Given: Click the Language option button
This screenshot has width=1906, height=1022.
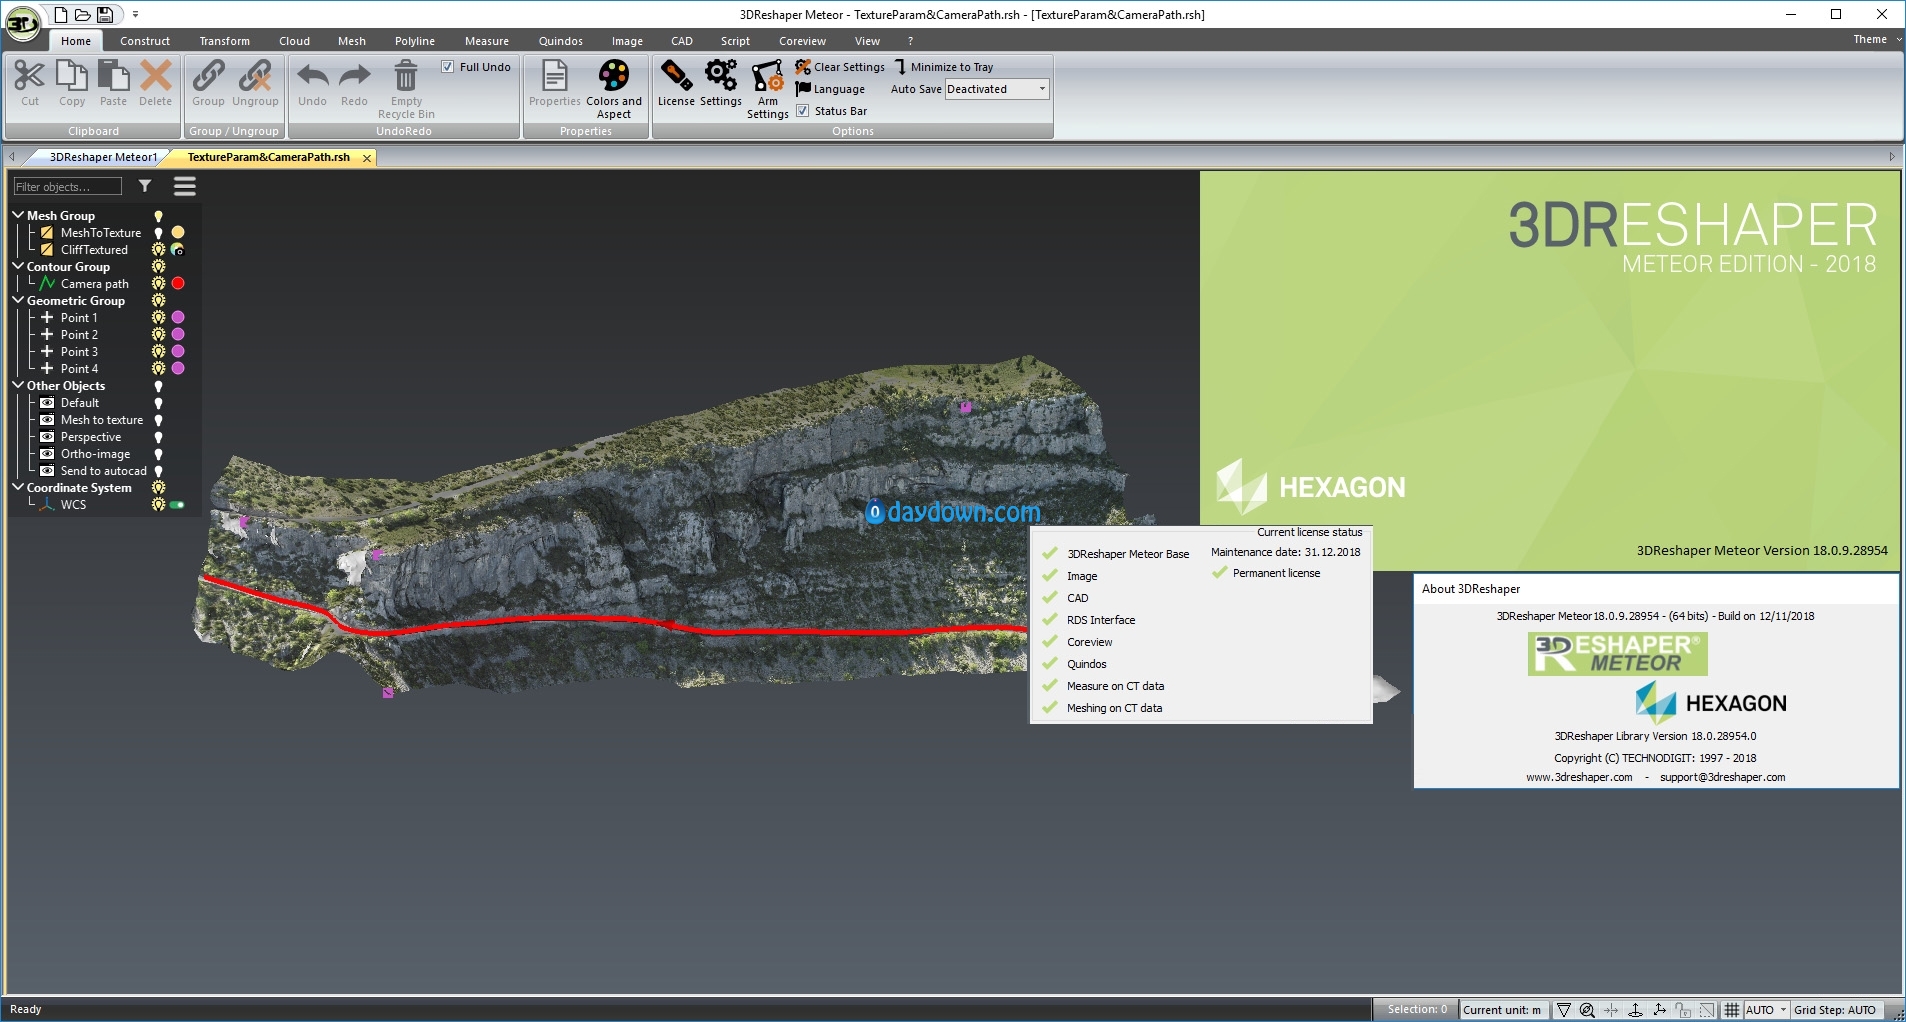Looking at the screenshot, I should click(x=830, y=89).
